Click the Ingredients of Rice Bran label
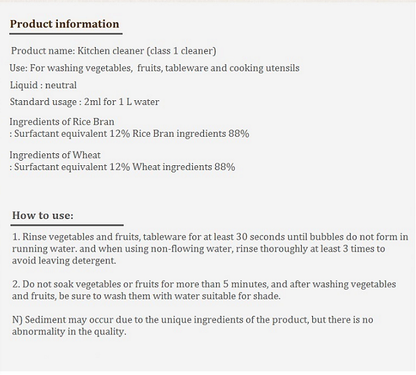Image resolution: width=416 pixels, height=375 pixels. [x=62, y=122]
